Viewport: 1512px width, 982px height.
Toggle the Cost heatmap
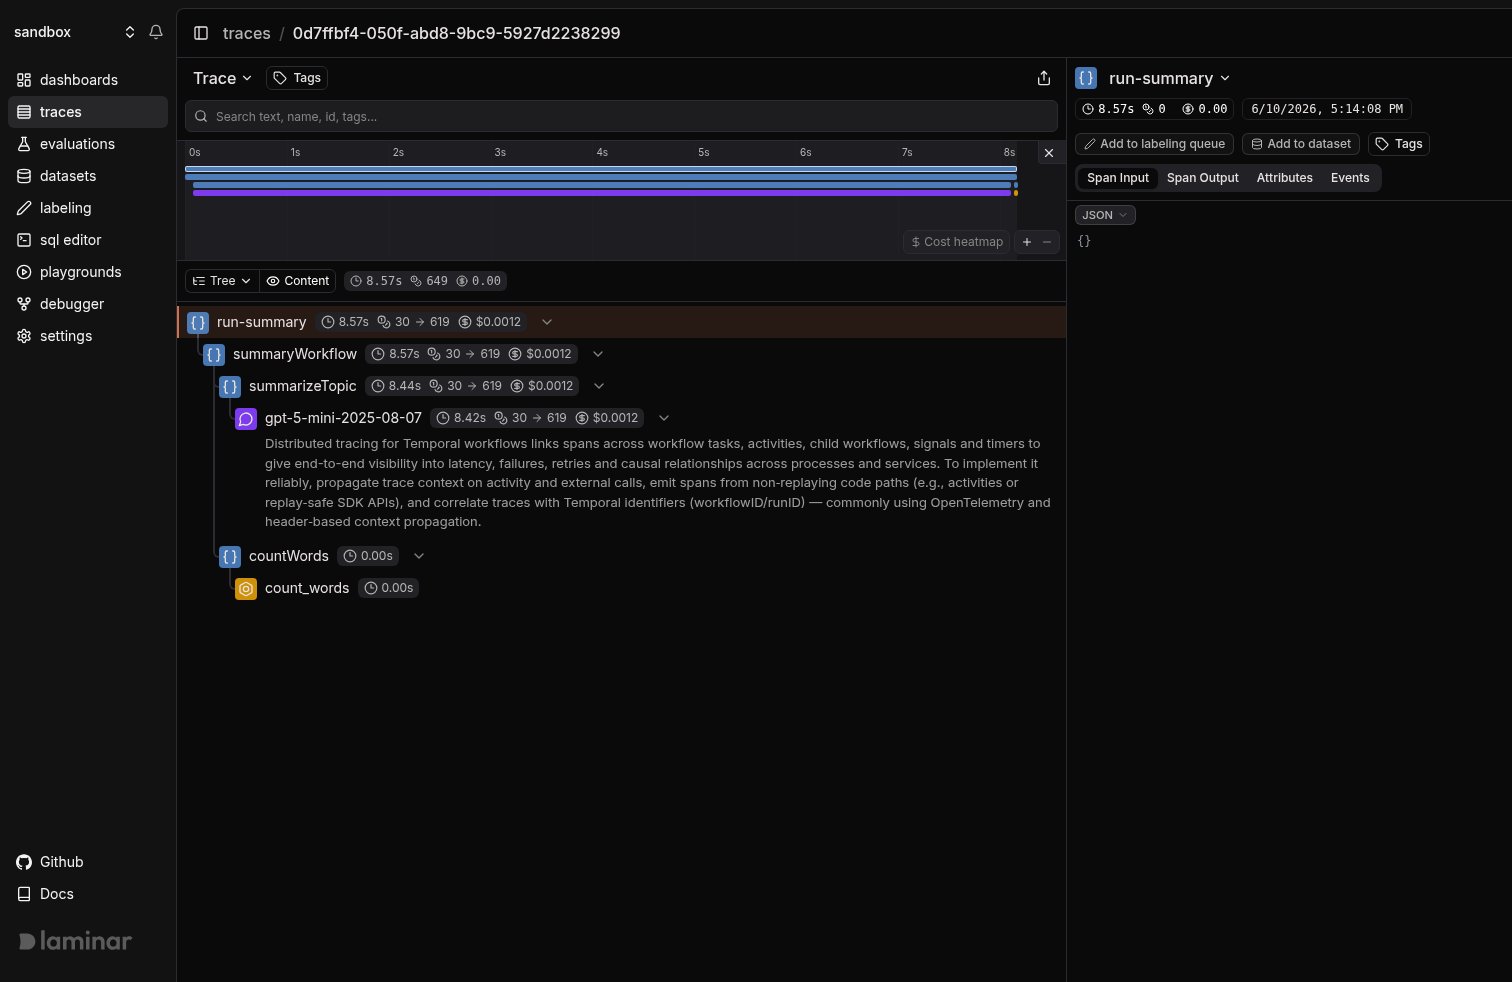pos(957,242)
